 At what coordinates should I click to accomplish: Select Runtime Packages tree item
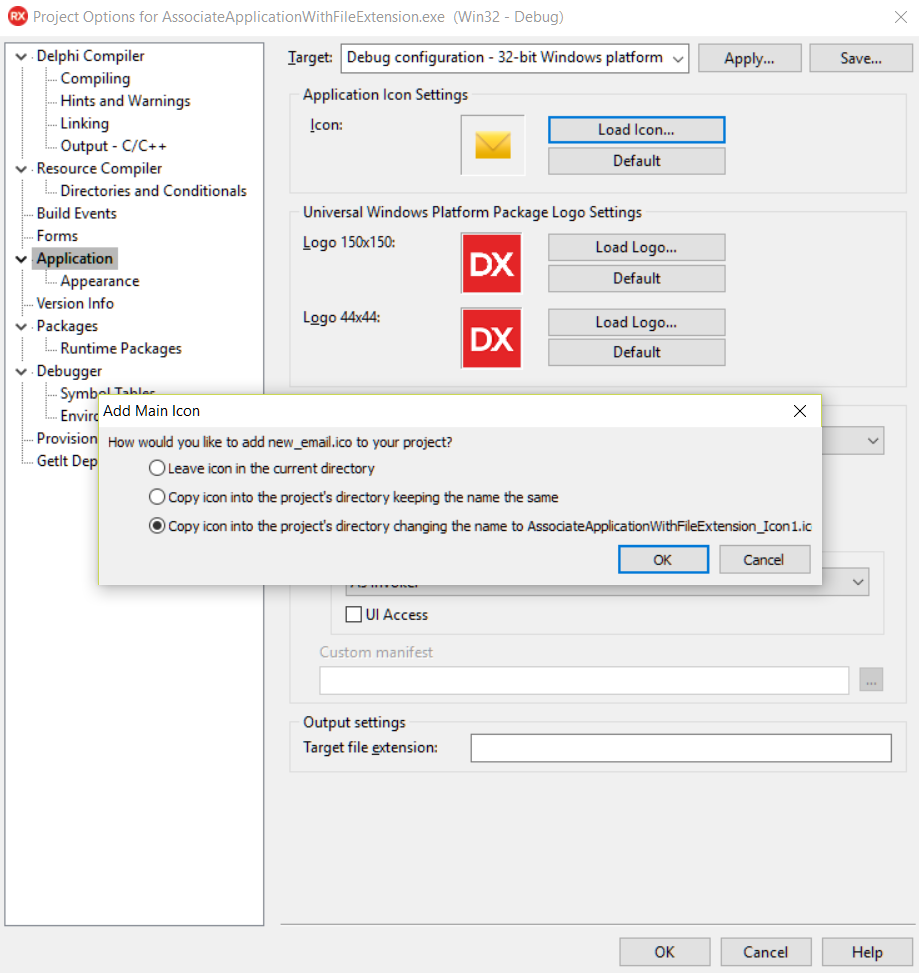(121, 349)
